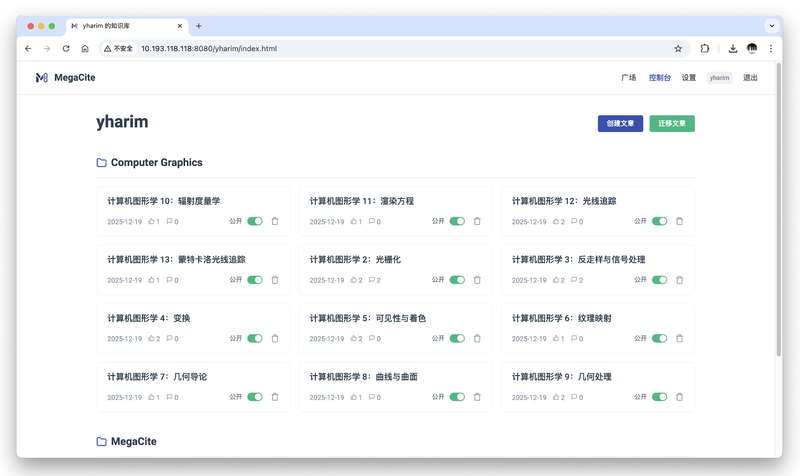Toggle 公开 switch for 计算机图形学 7：几何导论
Image resolution: width=800 pixels, height=476 pixels.
pos(255,397)
